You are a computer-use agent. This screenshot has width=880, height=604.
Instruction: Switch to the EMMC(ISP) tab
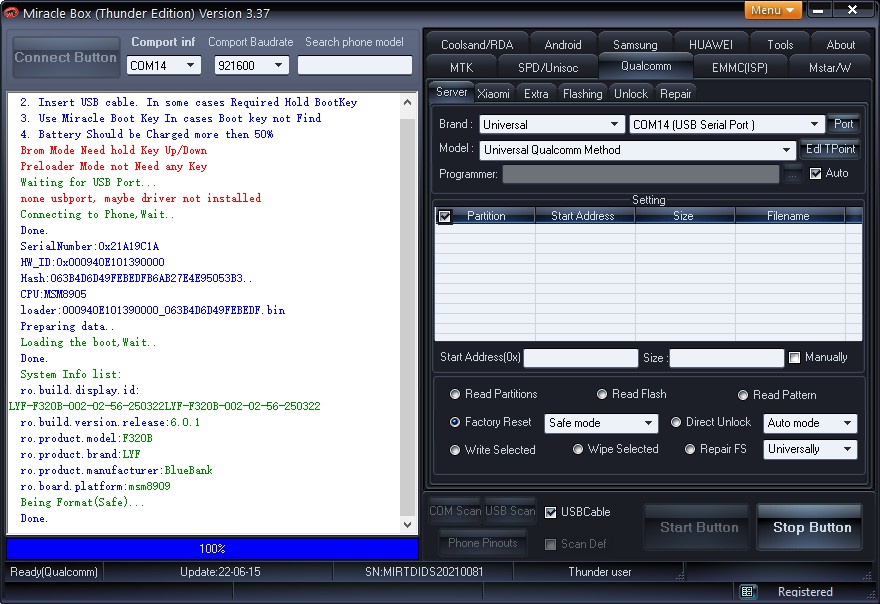(x=740, y=67)
